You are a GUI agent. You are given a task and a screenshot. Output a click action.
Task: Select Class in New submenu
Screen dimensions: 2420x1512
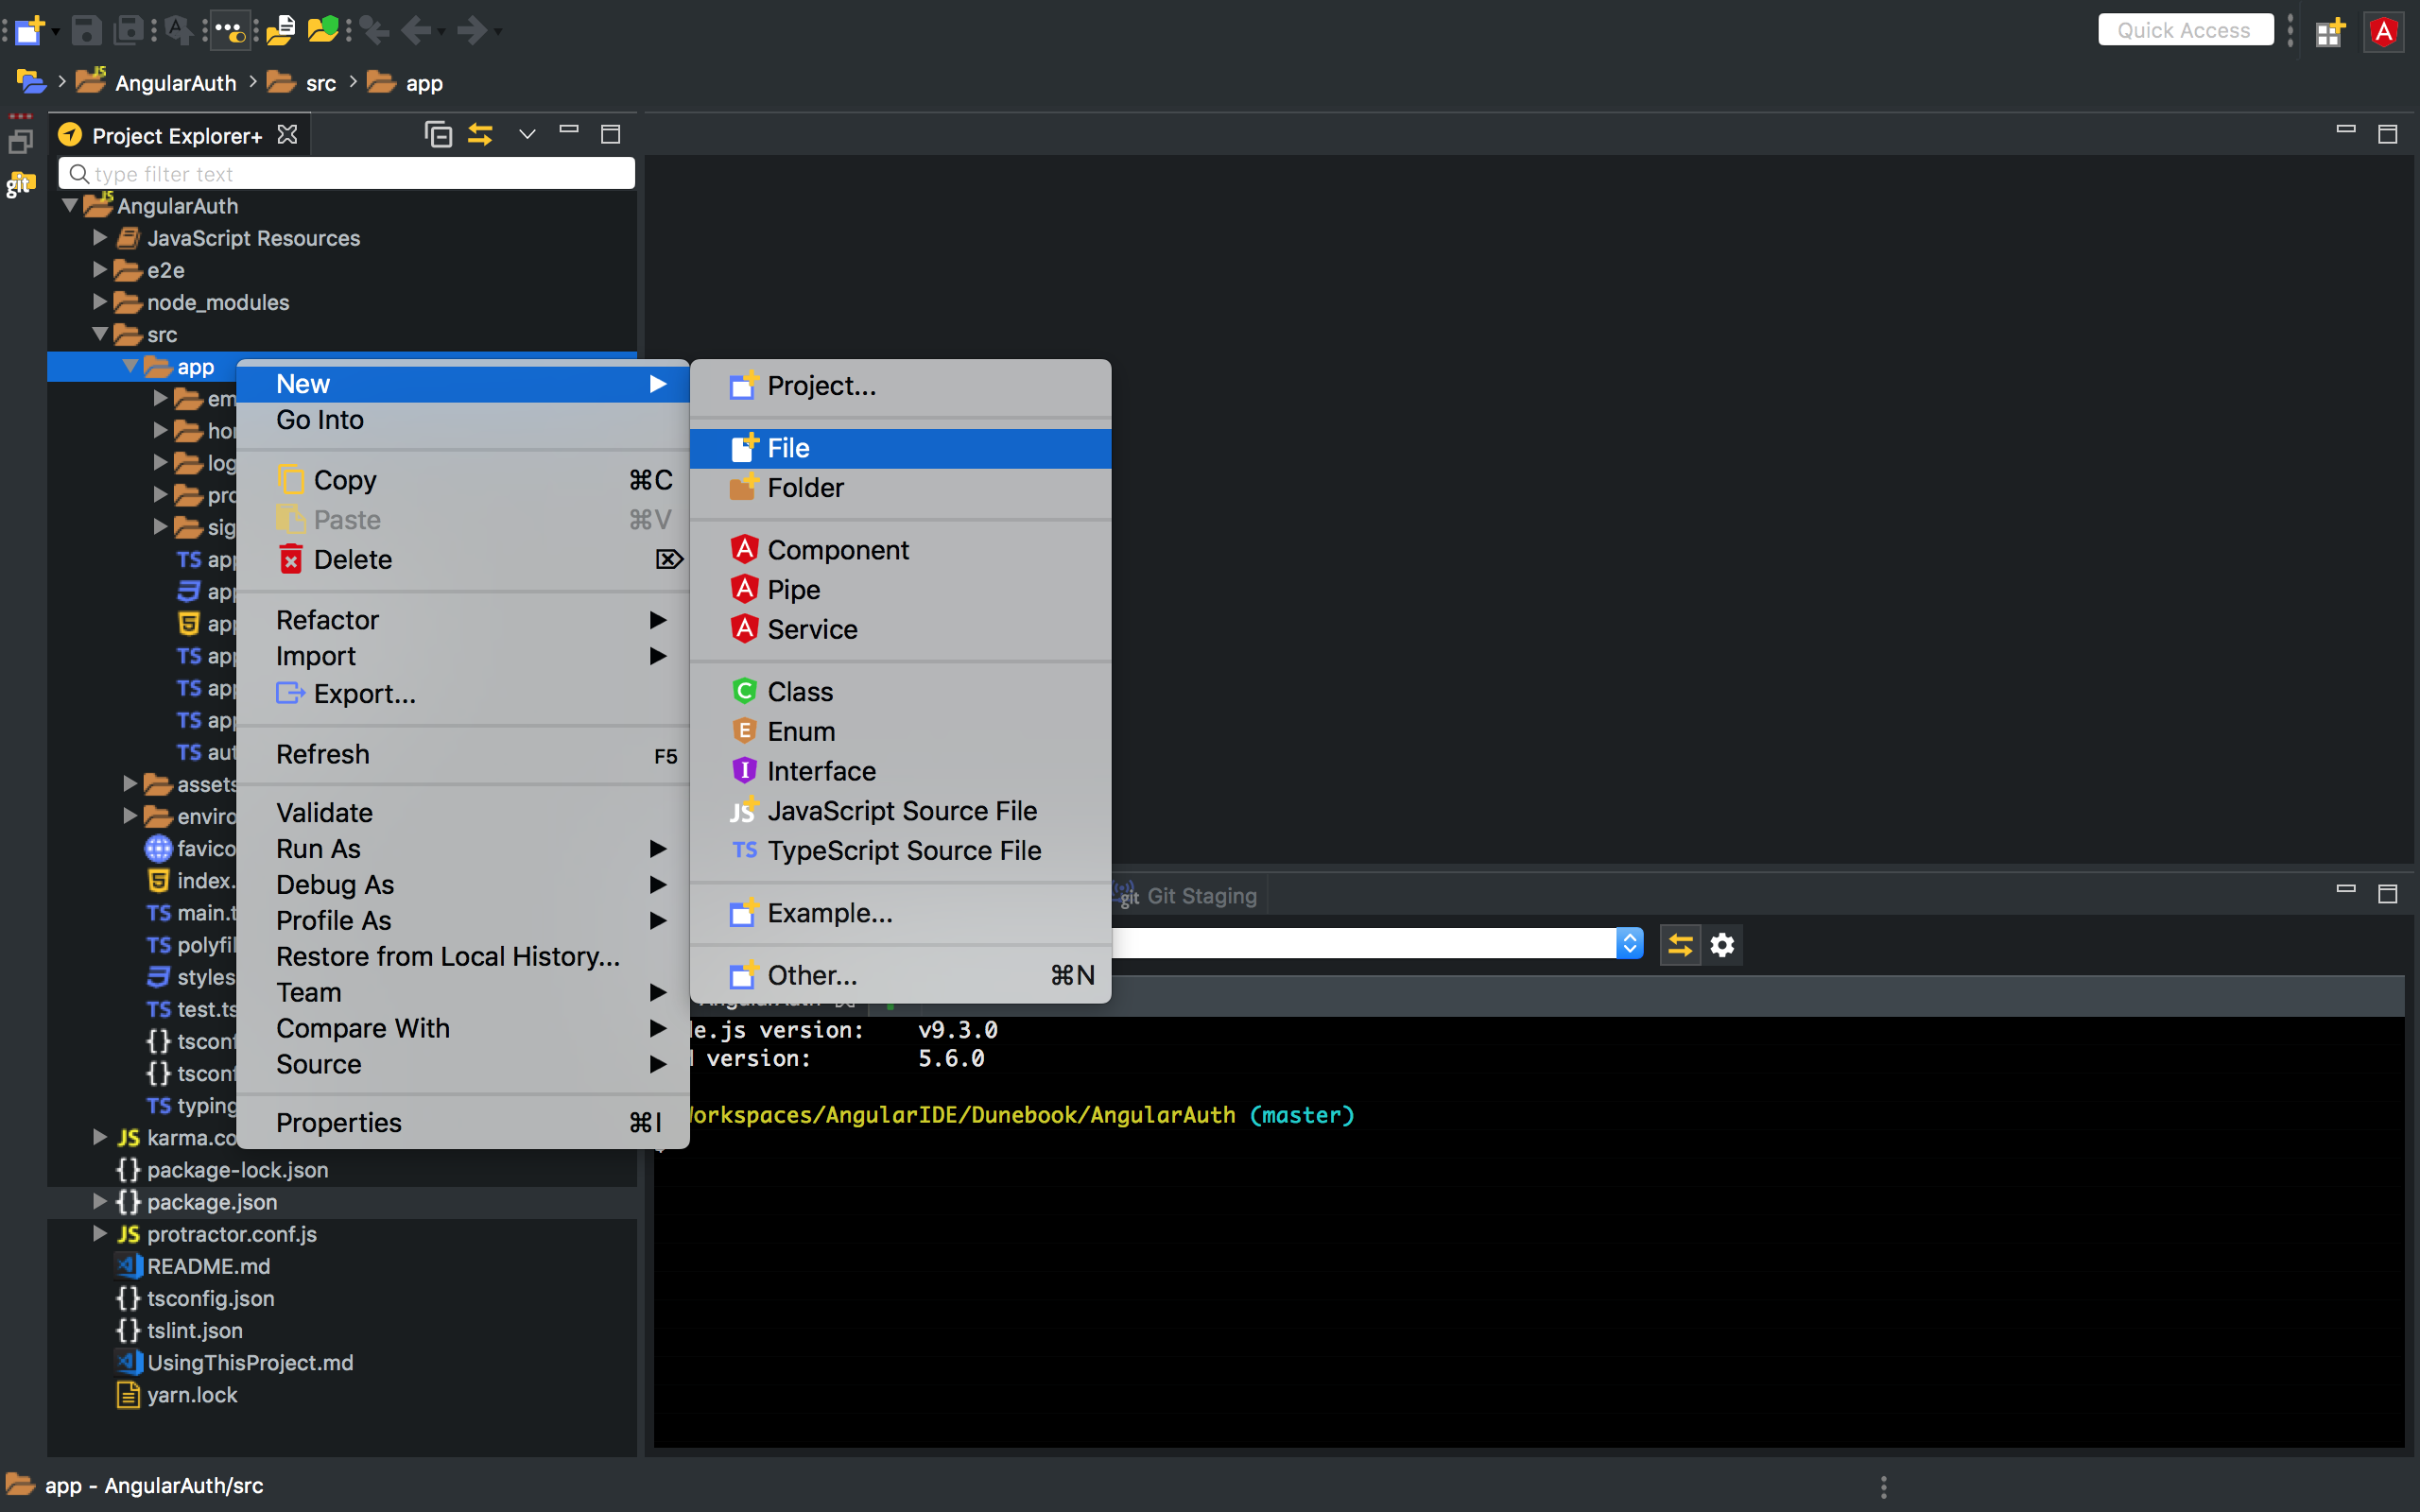click(901, 692)
